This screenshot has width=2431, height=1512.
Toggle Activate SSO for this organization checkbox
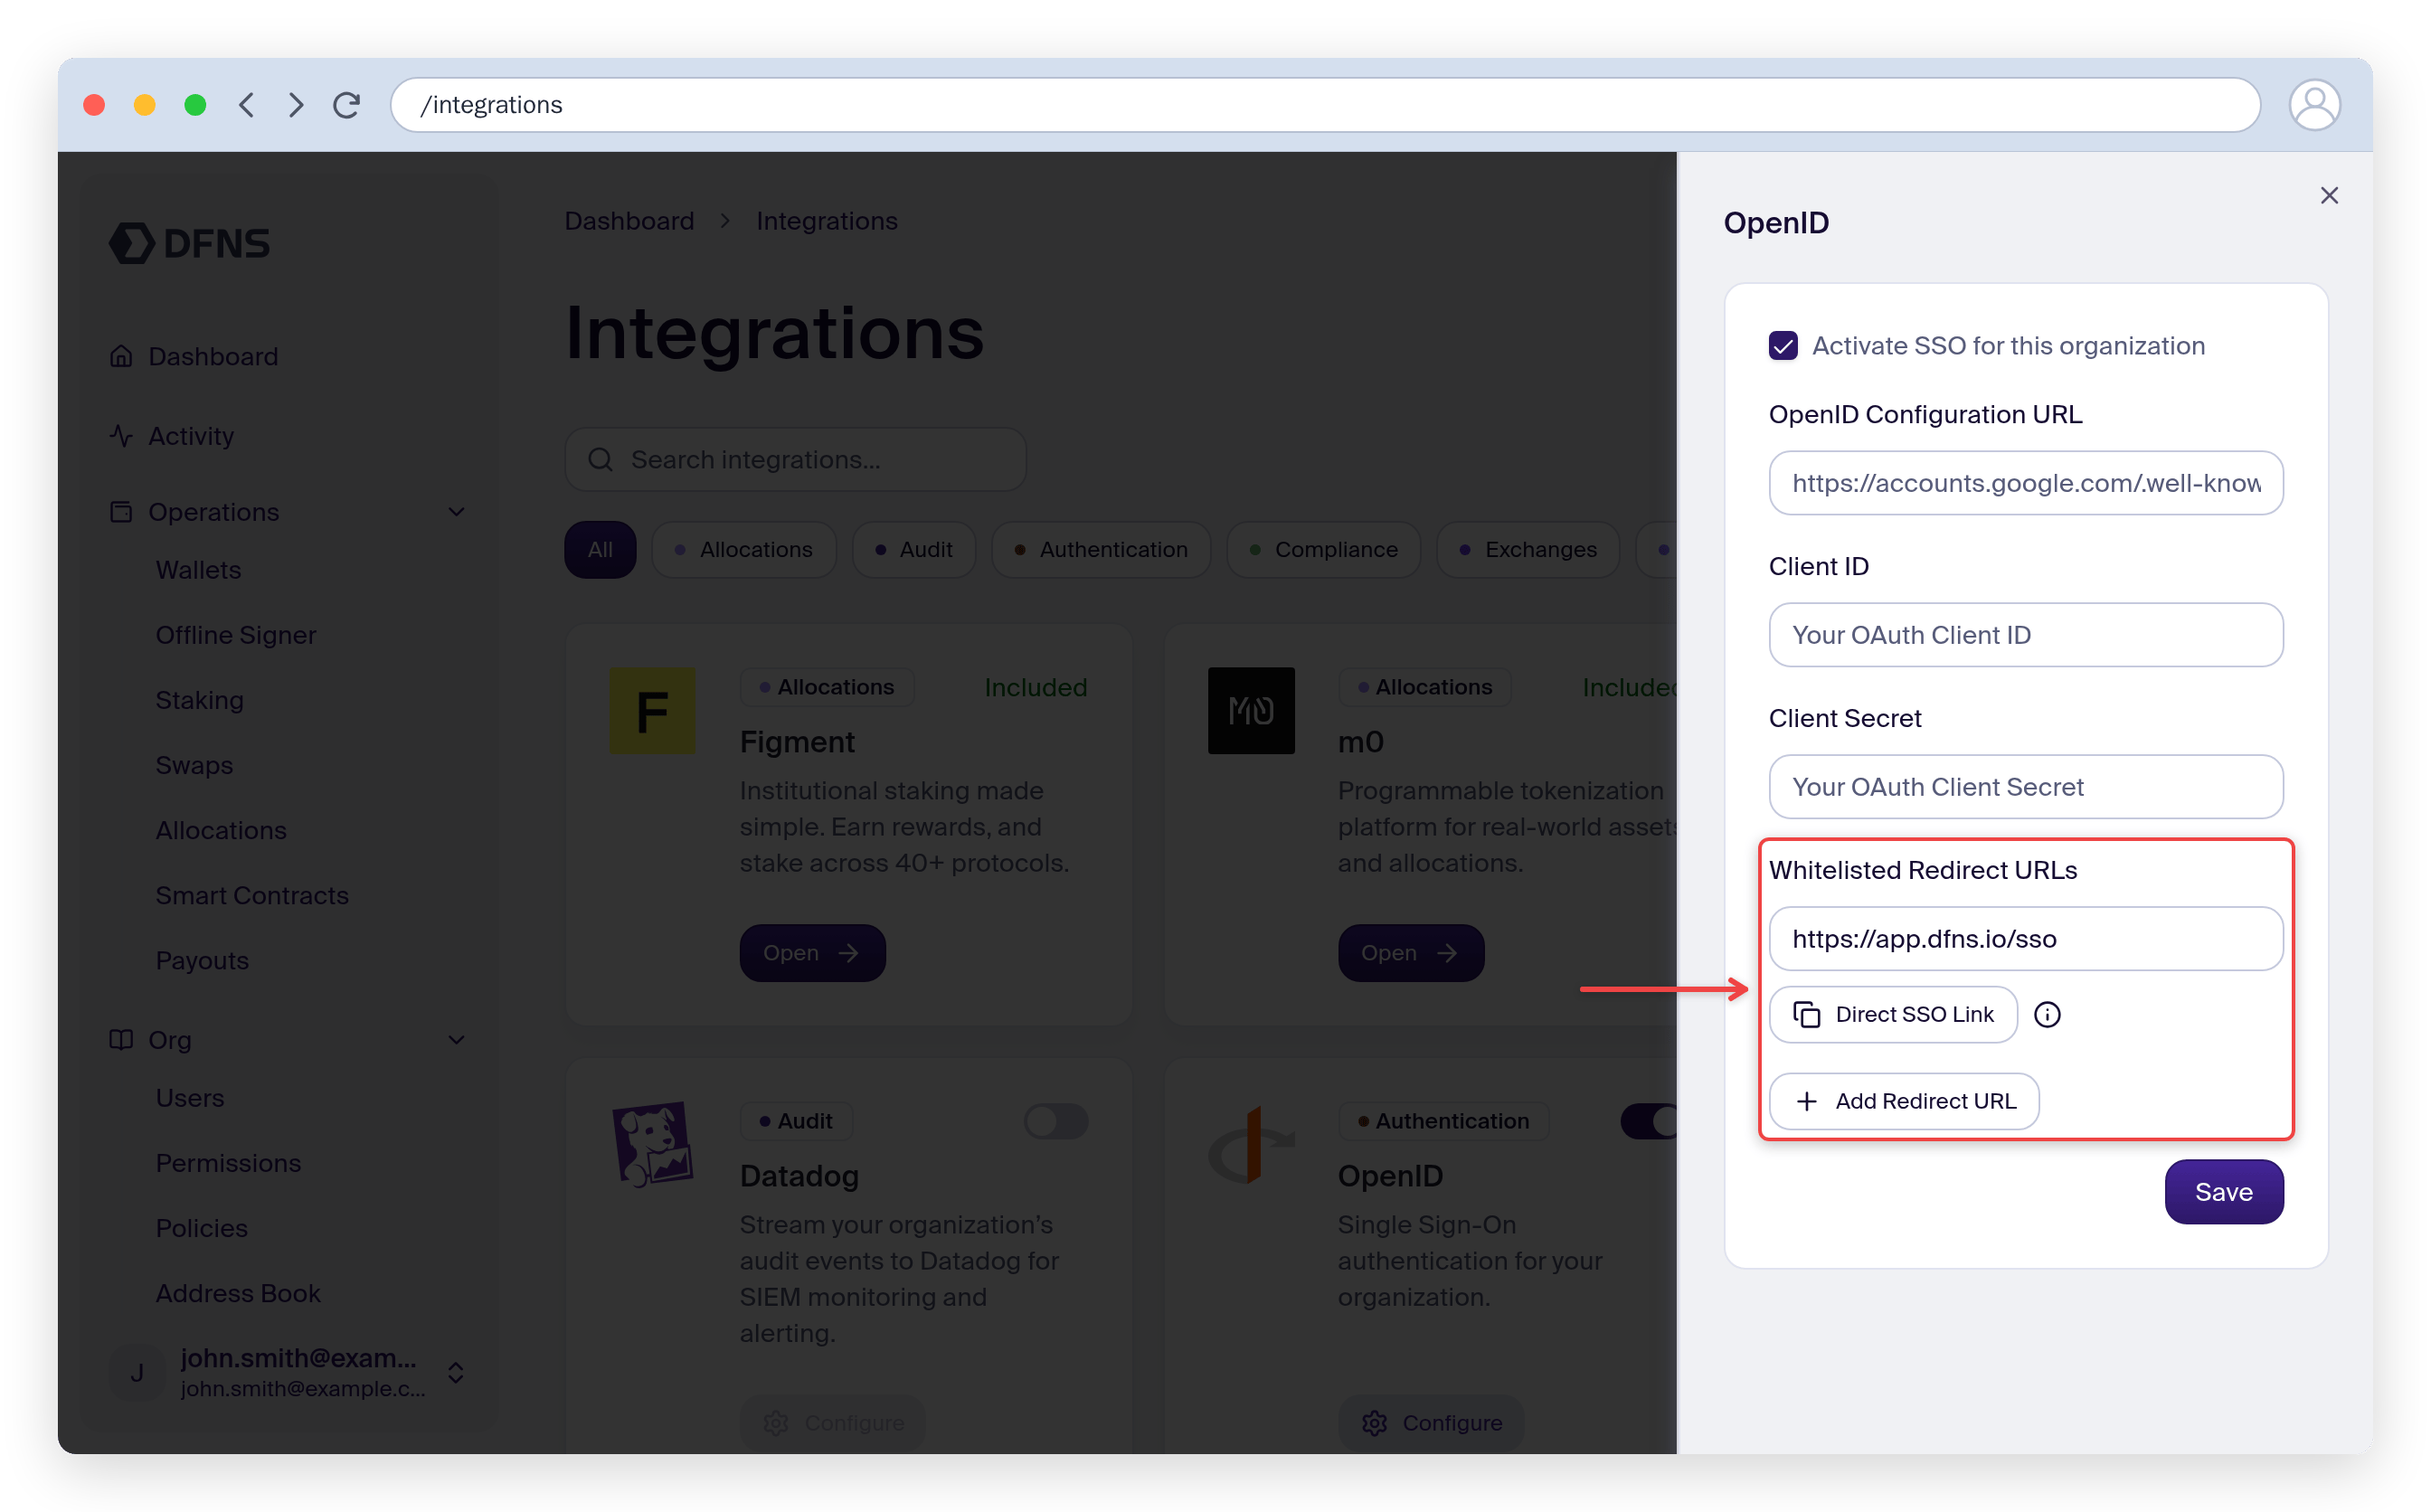pos(1782,346)
